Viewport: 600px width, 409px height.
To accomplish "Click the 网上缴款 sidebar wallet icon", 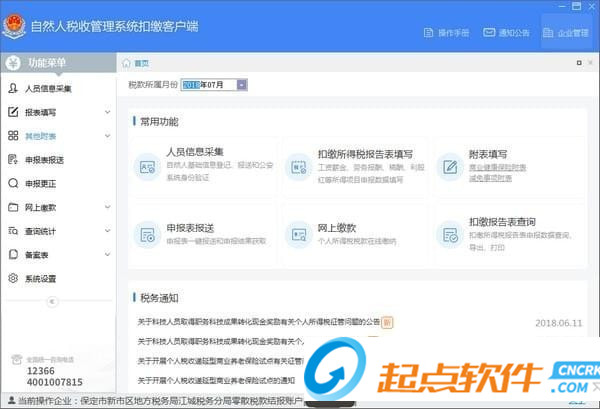I will click(13, 207).
